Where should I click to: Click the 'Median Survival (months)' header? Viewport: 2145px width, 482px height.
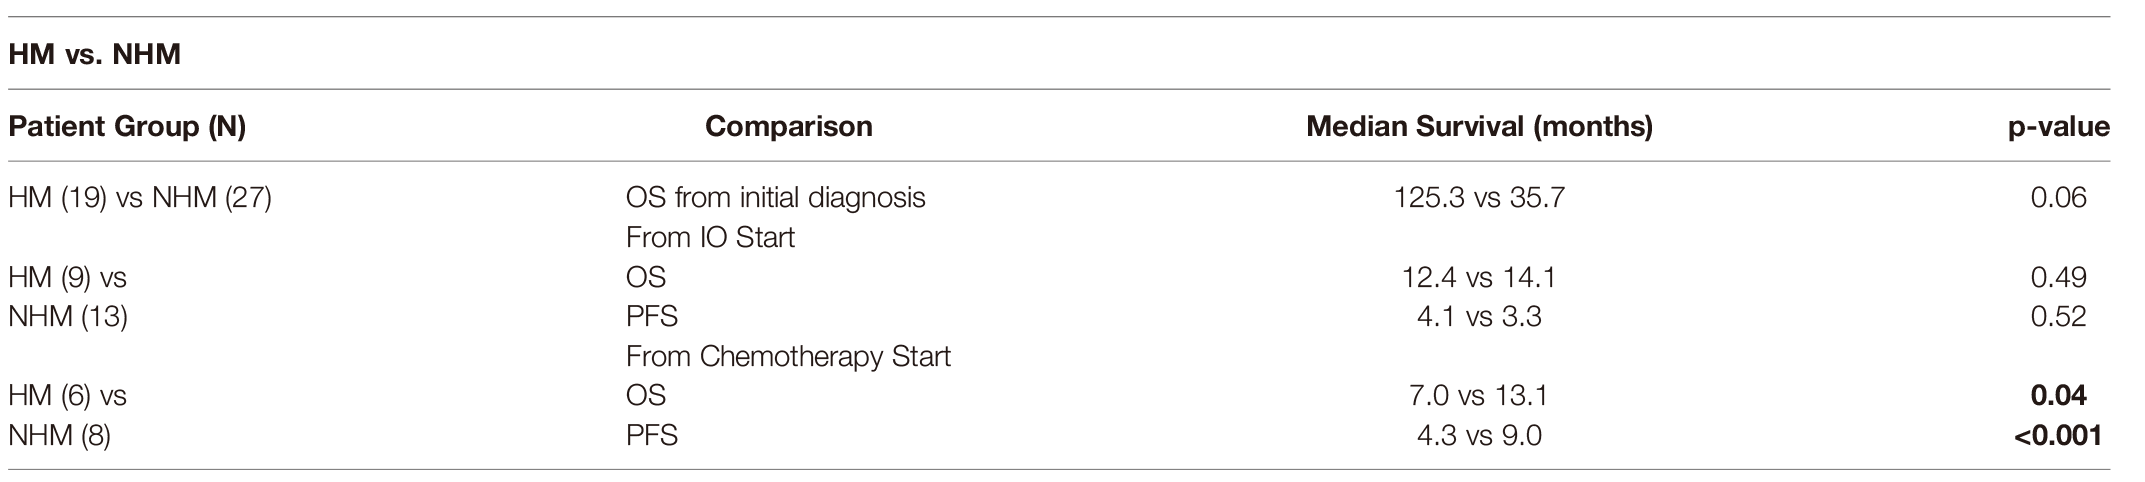1479,127
